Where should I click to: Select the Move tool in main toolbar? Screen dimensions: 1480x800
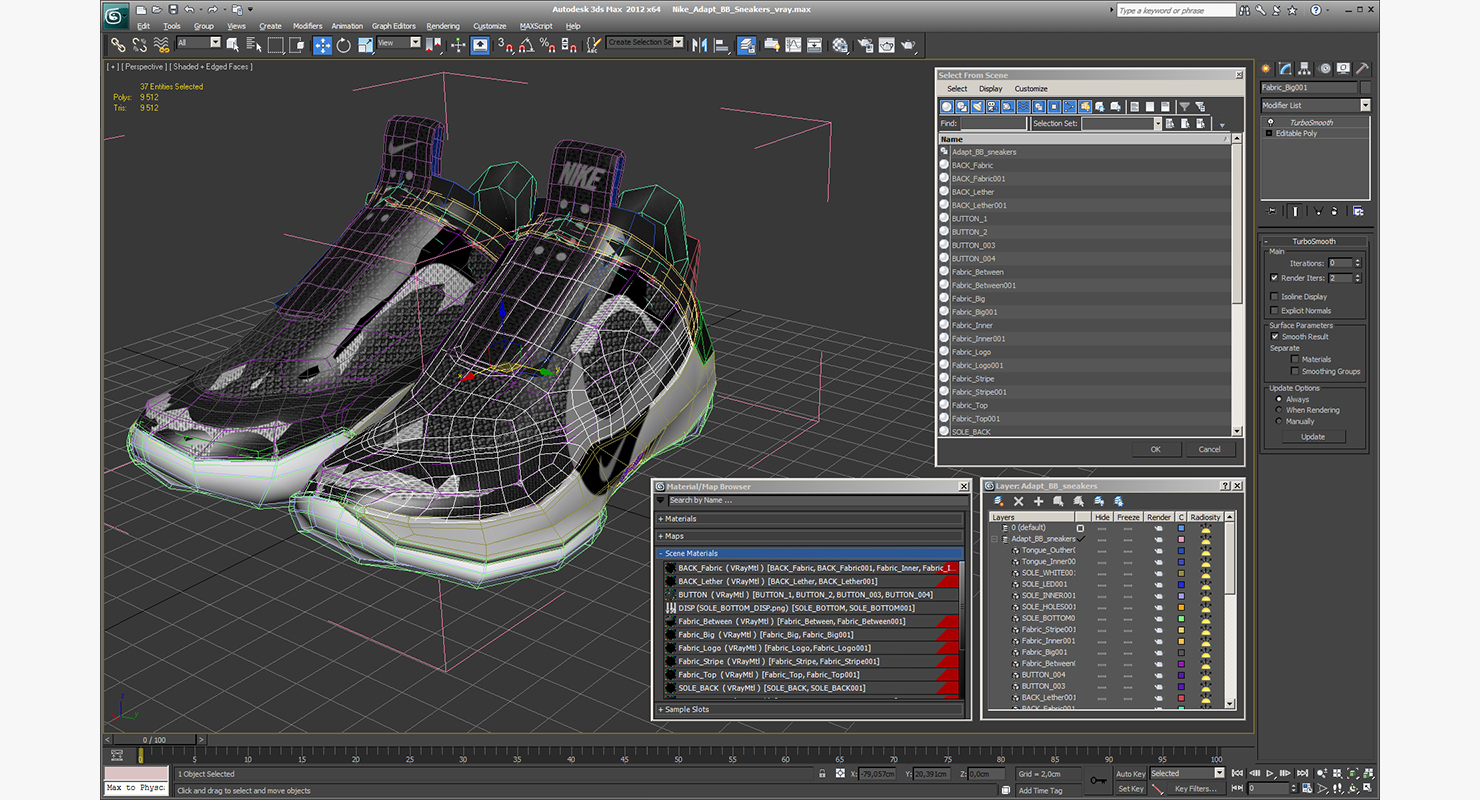pyautogui.click(x=322, y=45)
